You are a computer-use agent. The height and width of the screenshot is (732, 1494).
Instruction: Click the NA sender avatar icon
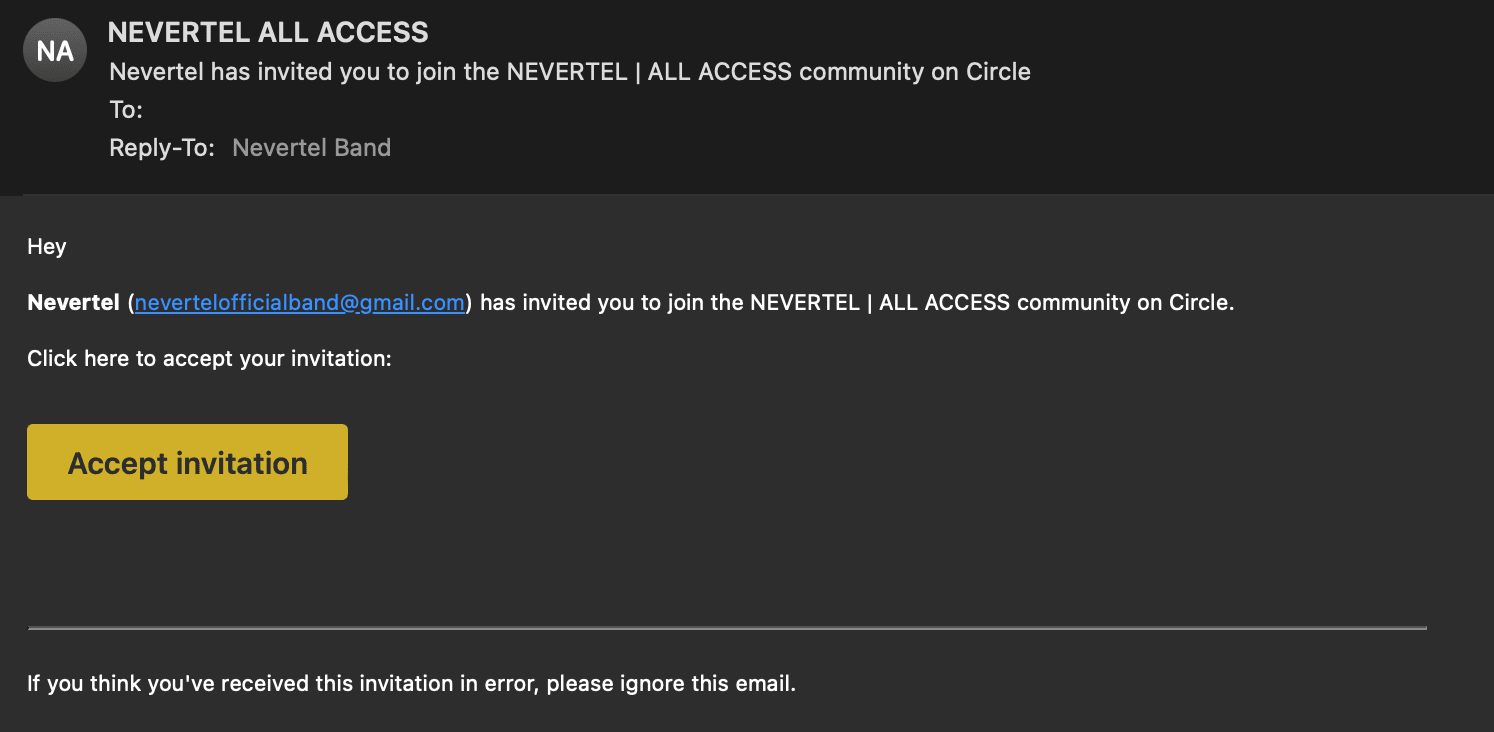click(x=55, y=50)
